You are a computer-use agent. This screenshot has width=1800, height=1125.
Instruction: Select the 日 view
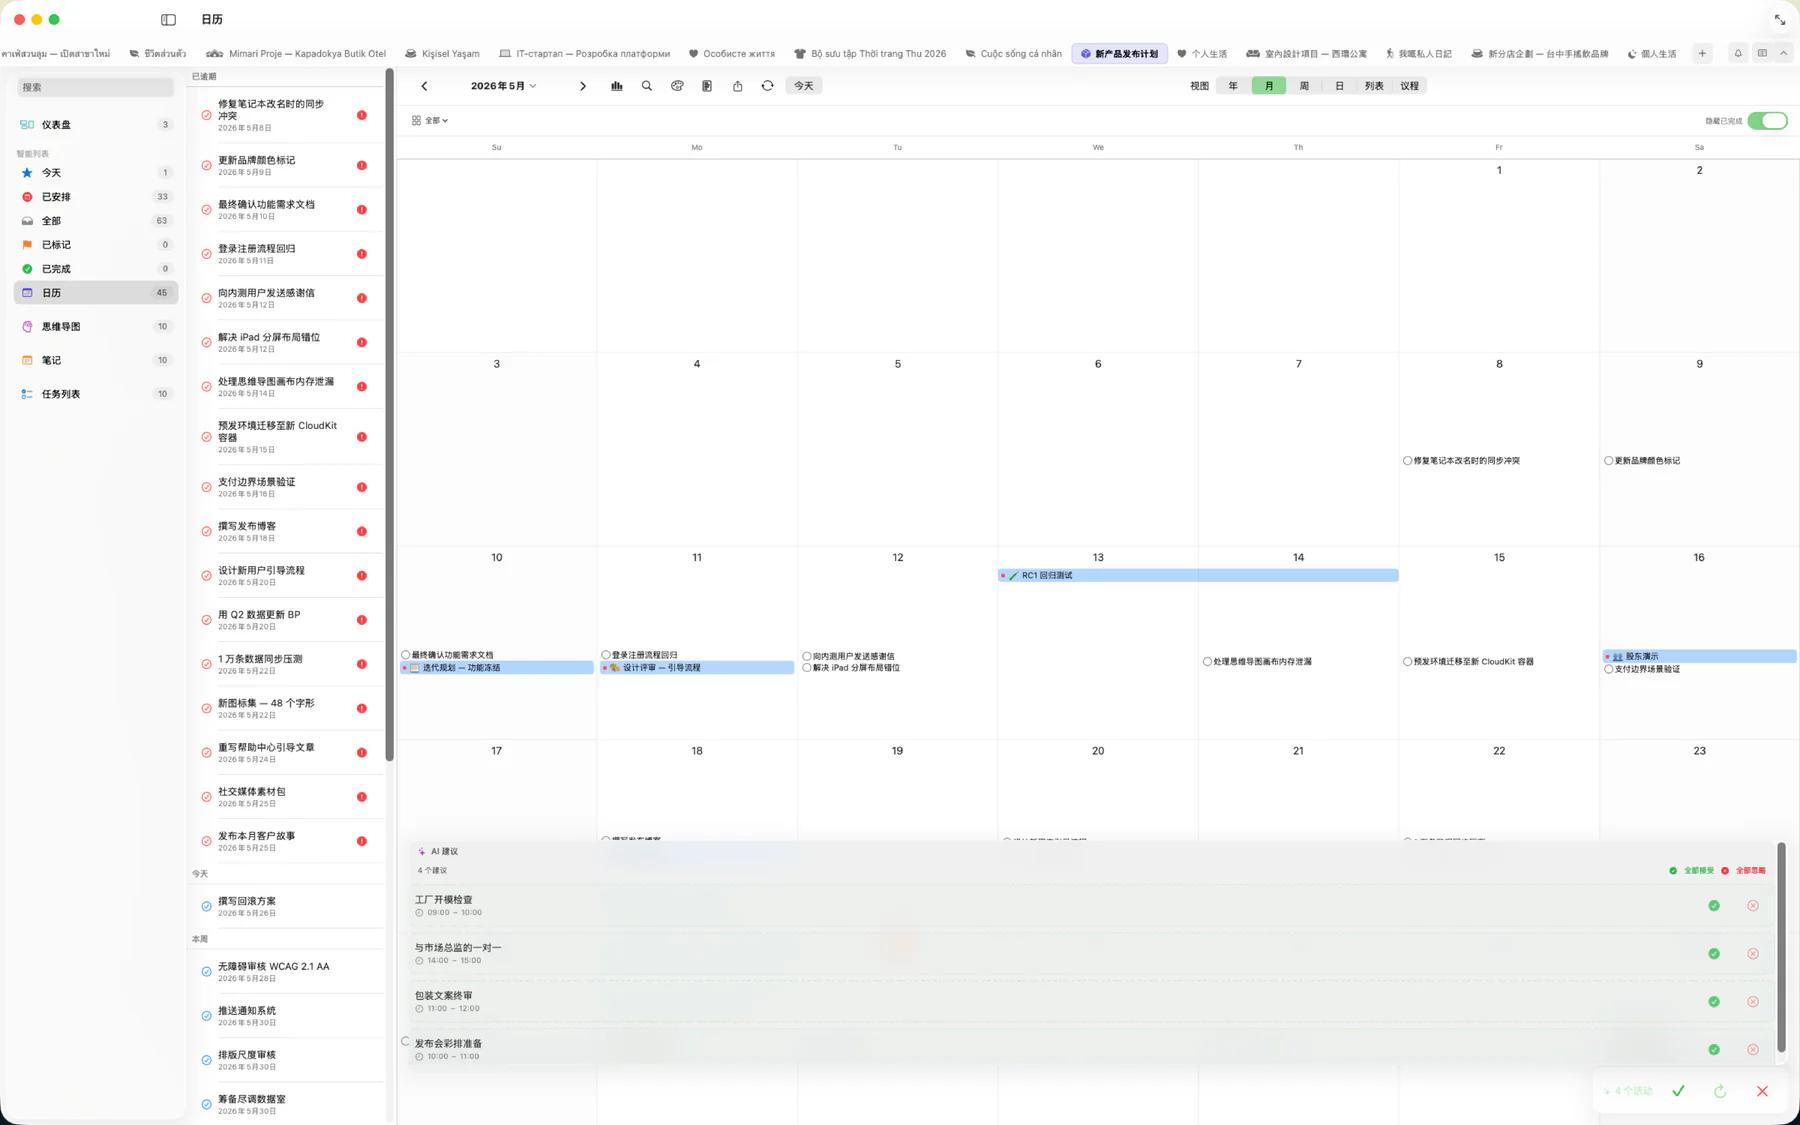coord(1339,86)
